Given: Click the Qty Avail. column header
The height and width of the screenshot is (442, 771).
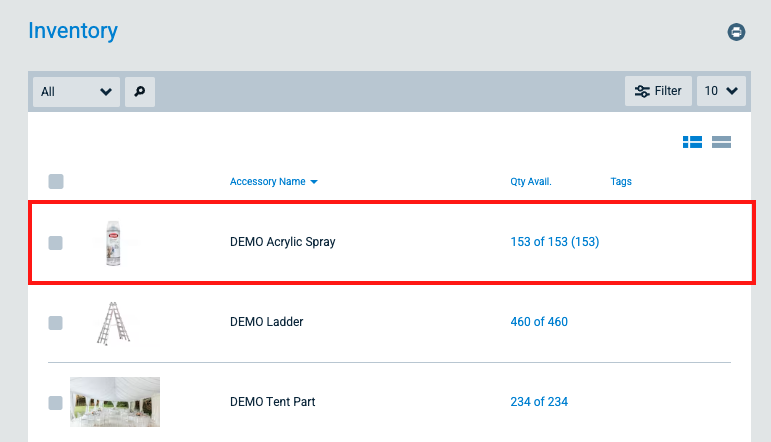Looking at the screenshot, I should (531, 182).
